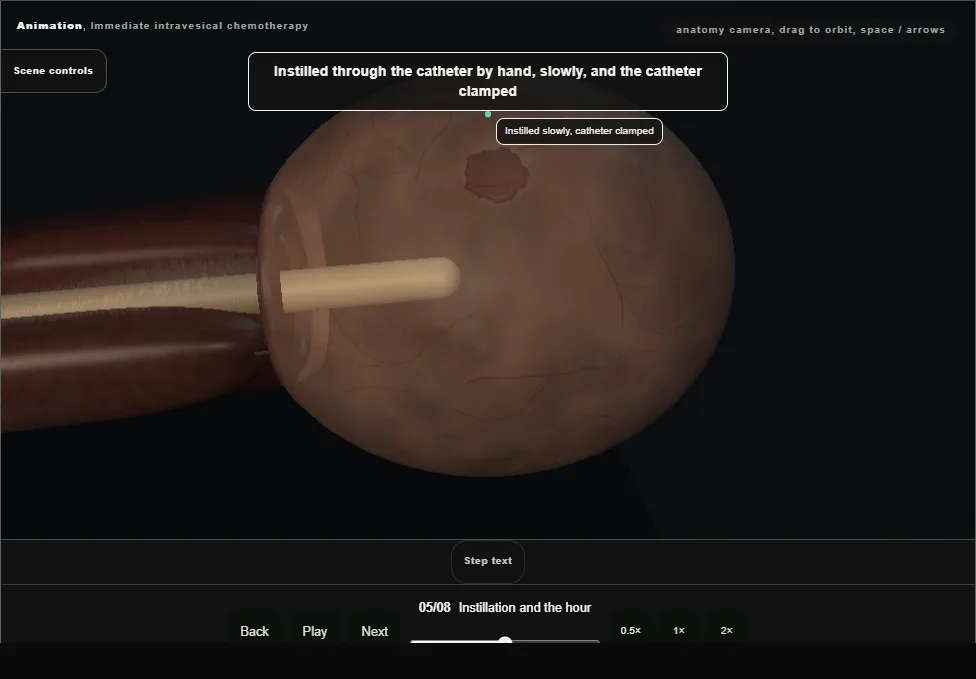This screenshot has width=976, height=679.
Task: Click the teal annotation marker dot
Action: click(488, 114)
